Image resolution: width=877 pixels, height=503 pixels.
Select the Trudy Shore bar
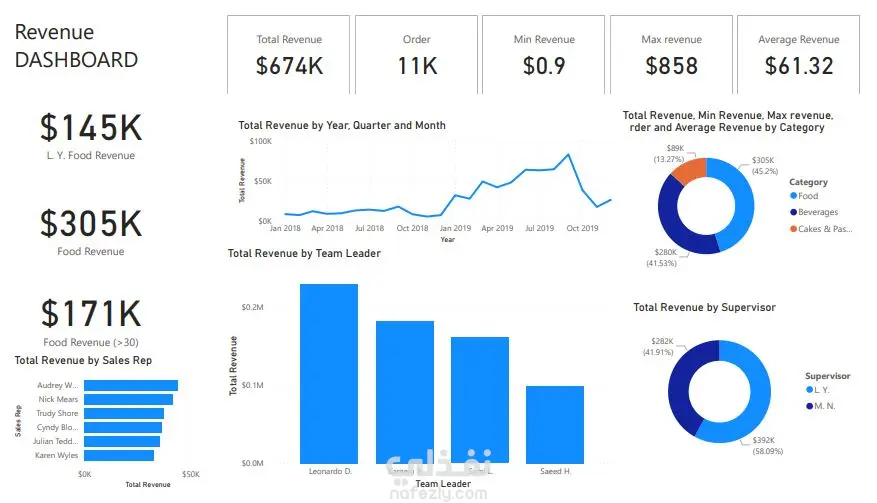click(124, 413)
